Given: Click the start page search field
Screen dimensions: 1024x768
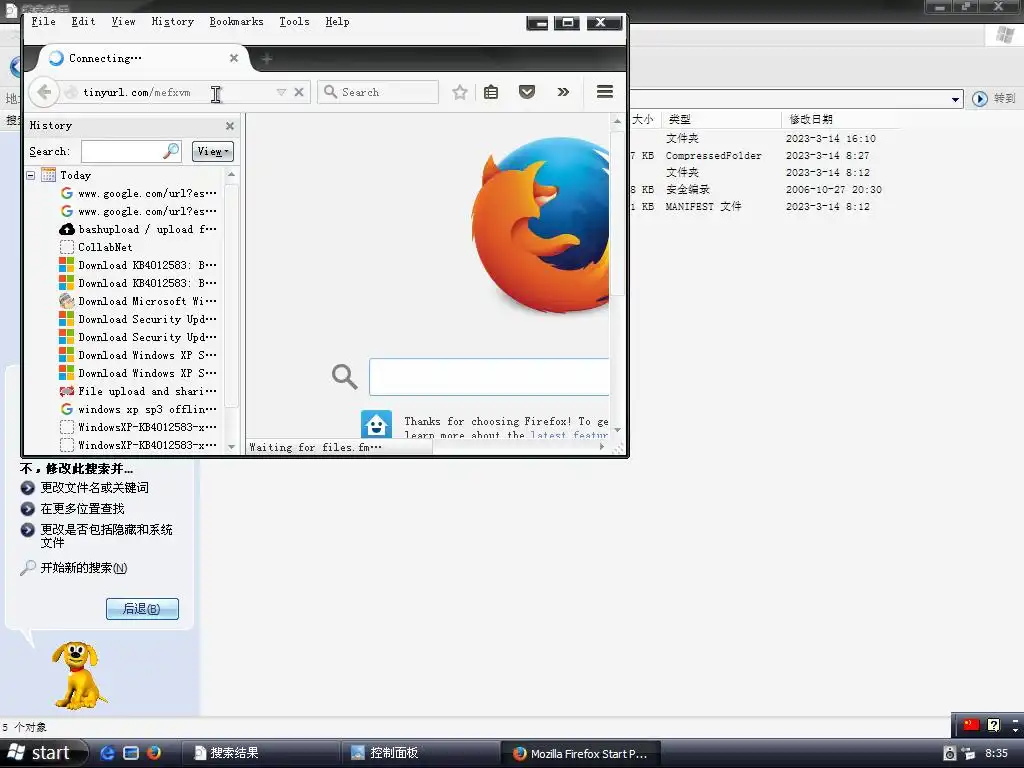Looking at the screenshot, I should pyautogui.click(x=489, y=377).
